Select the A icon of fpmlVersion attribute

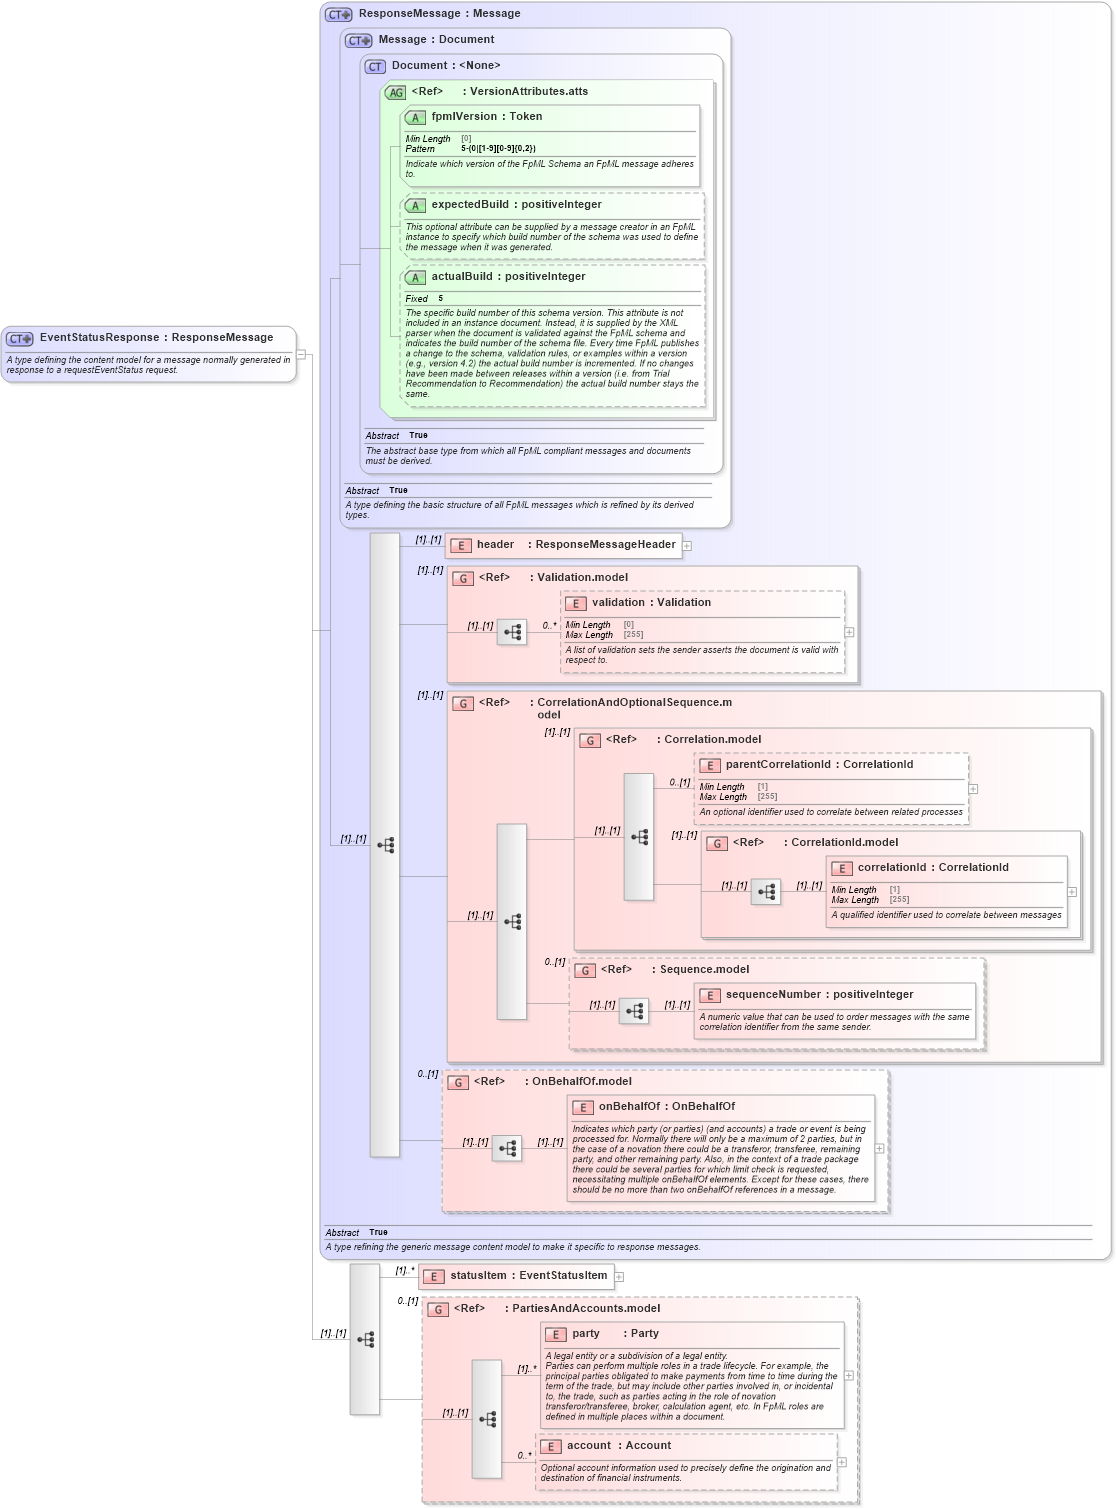point(414,117)
